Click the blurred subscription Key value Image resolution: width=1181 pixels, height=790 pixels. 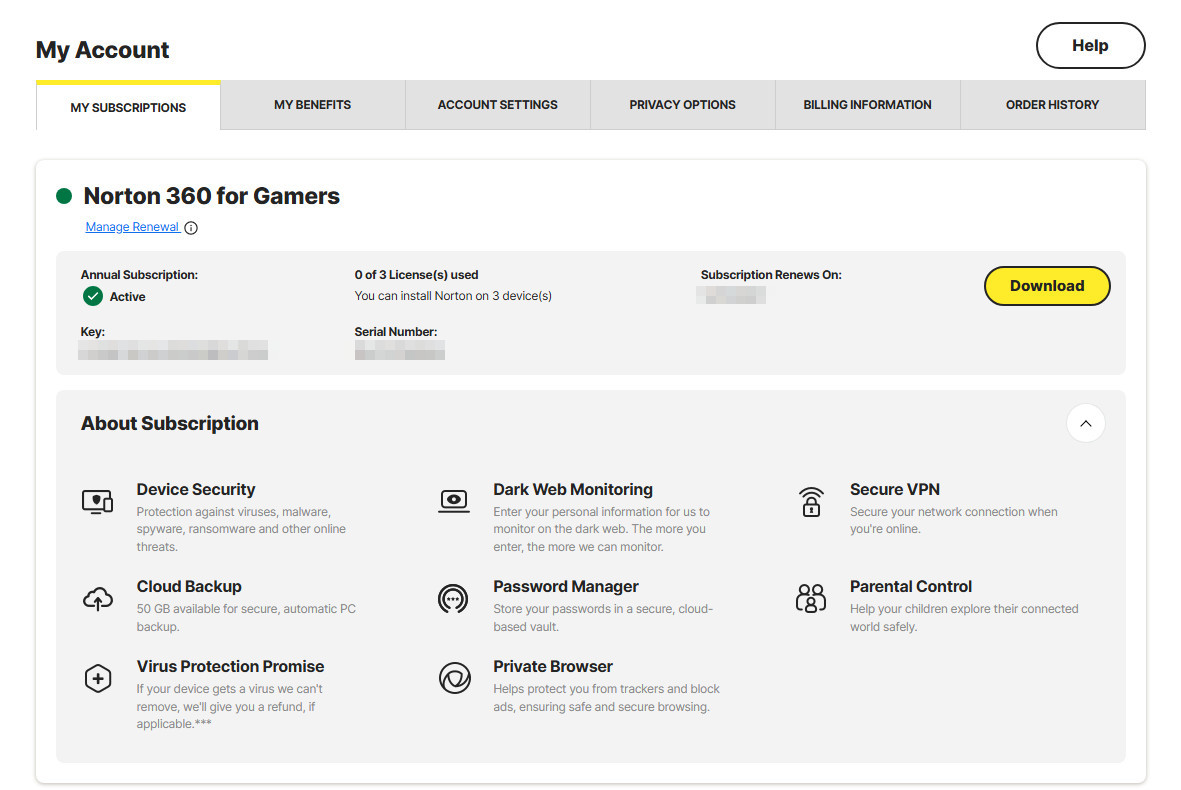click(x=173, y=350)
